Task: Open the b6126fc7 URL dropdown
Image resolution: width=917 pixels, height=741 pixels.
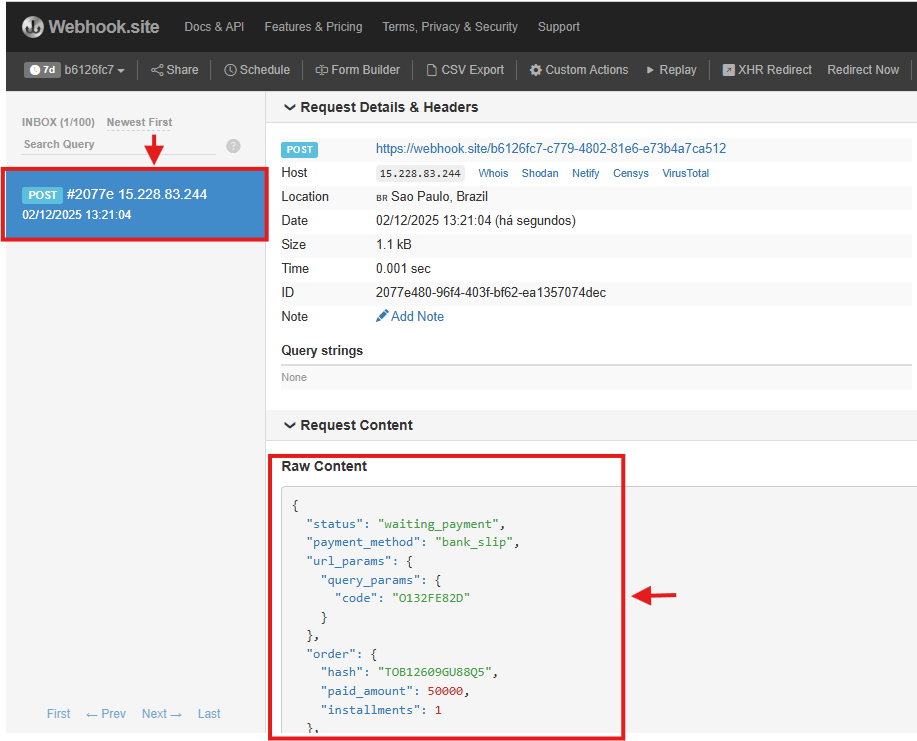Action: (94, 70)
